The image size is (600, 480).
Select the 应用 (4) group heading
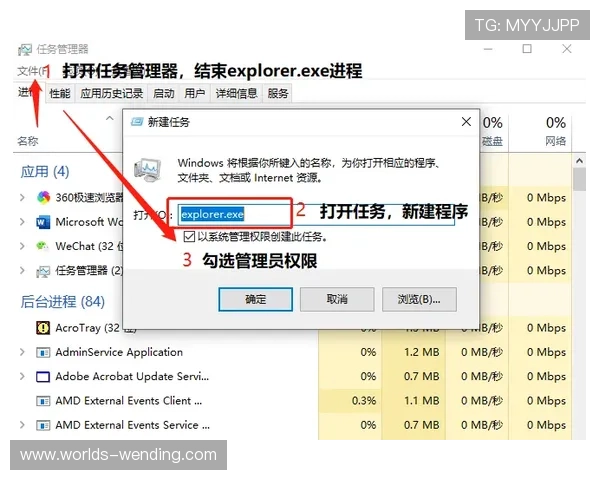[45, 171]
